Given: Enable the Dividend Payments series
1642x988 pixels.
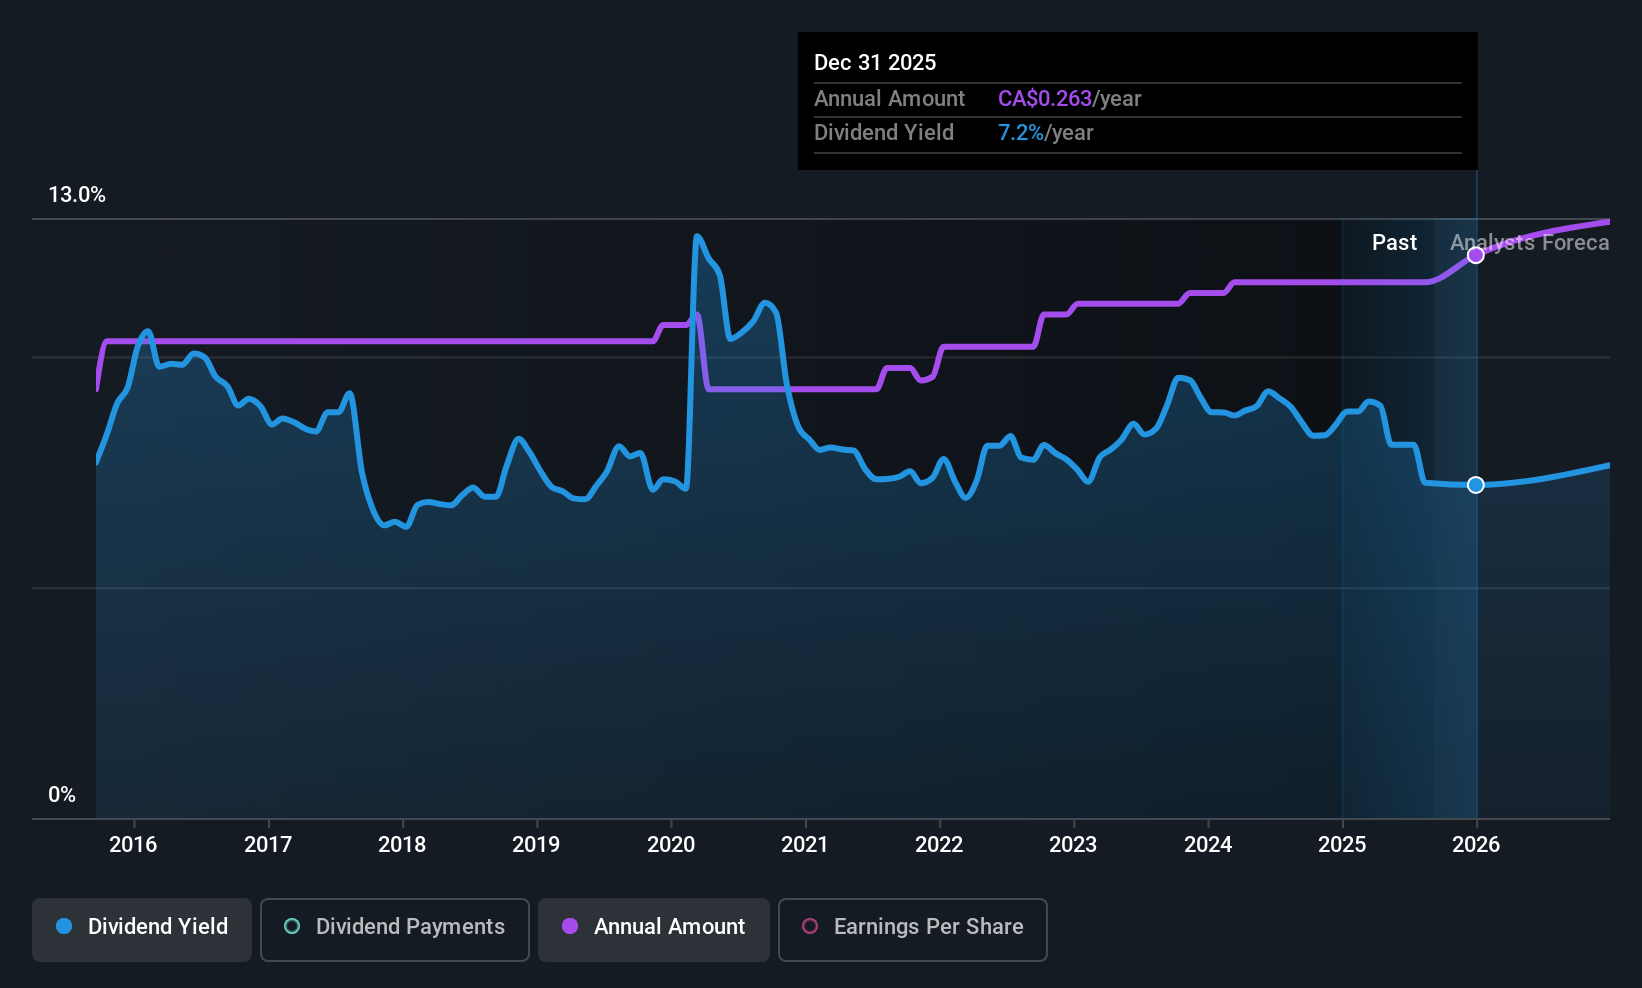Looking at the screenshot, I should [x=394, y=929].
